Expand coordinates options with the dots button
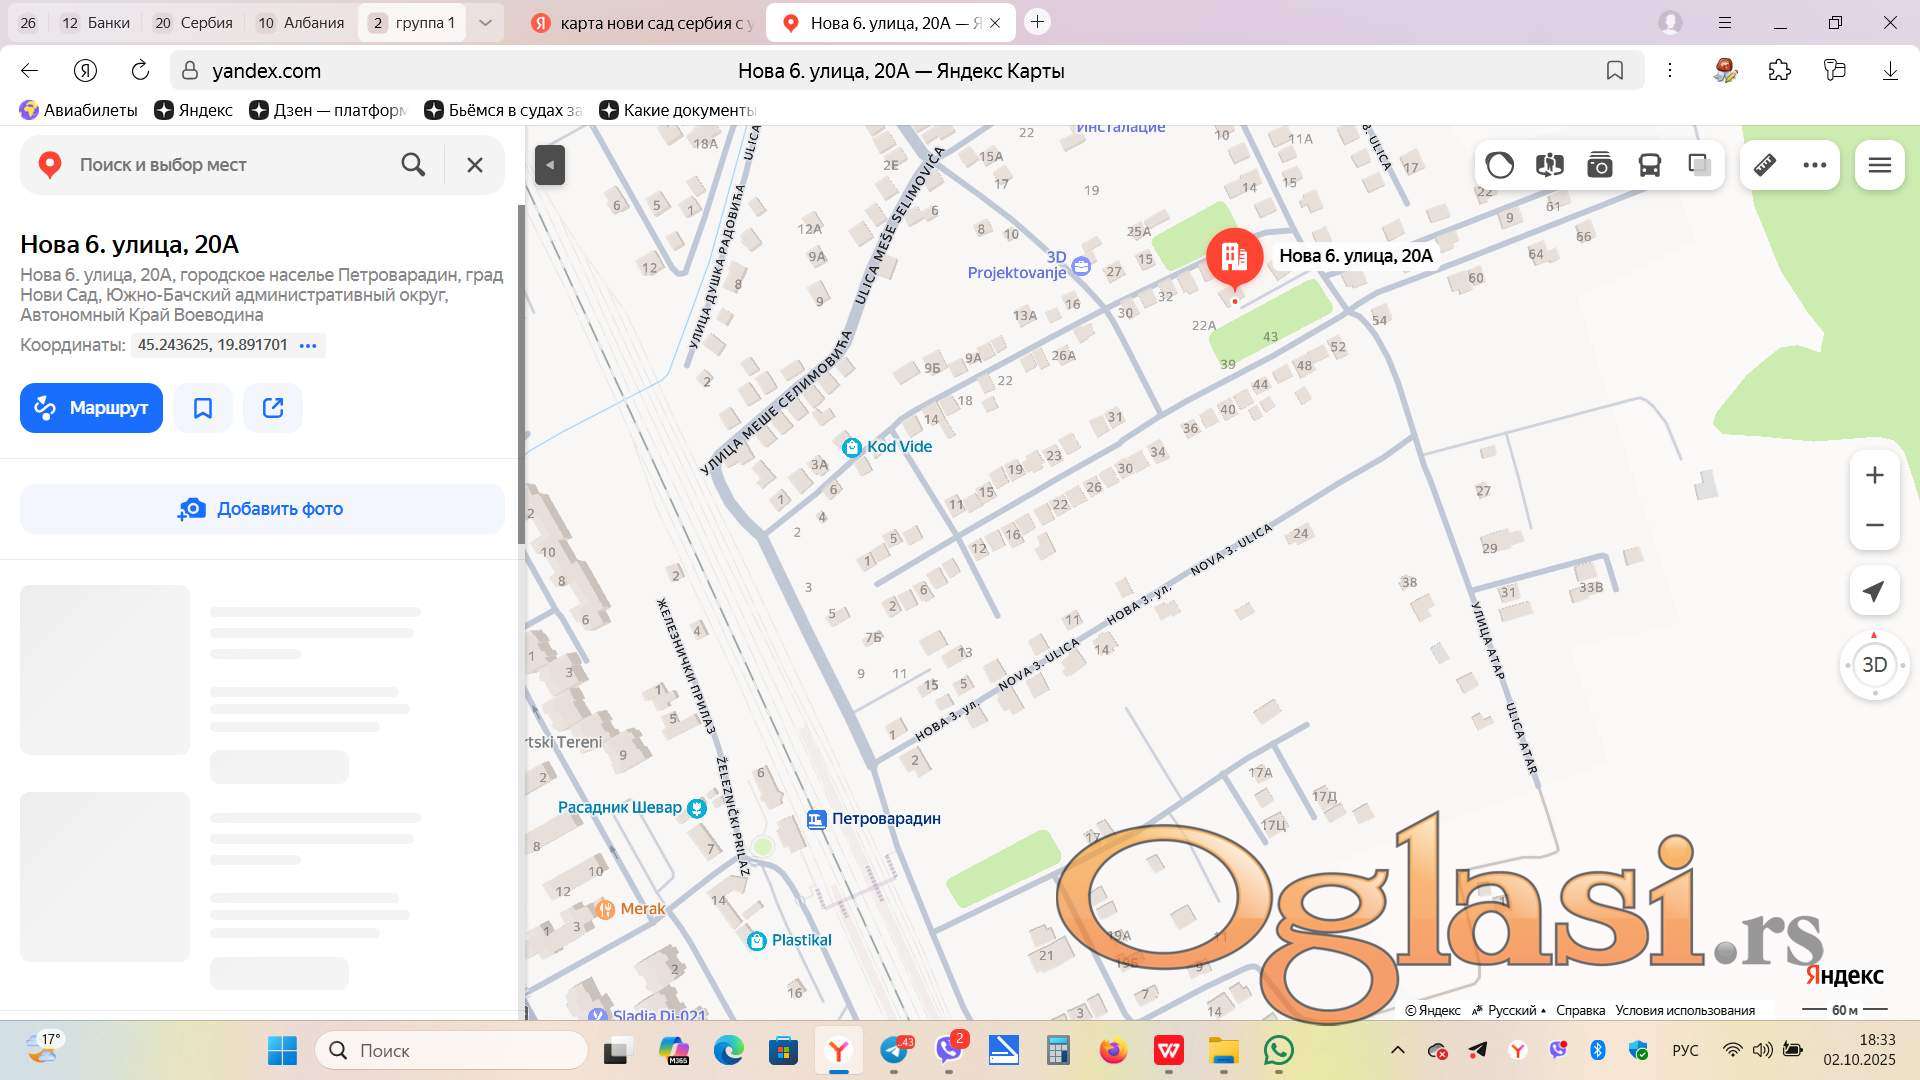 point(308,345)
